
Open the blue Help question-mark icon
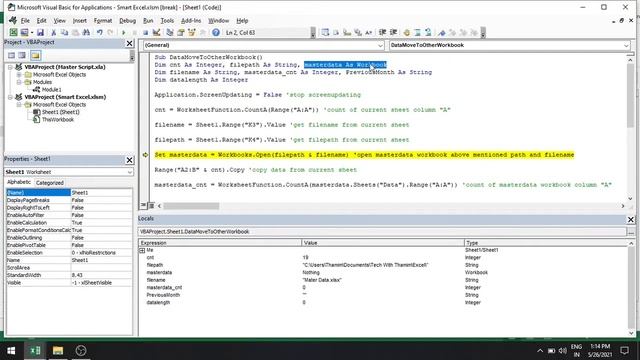coord(216,32)
